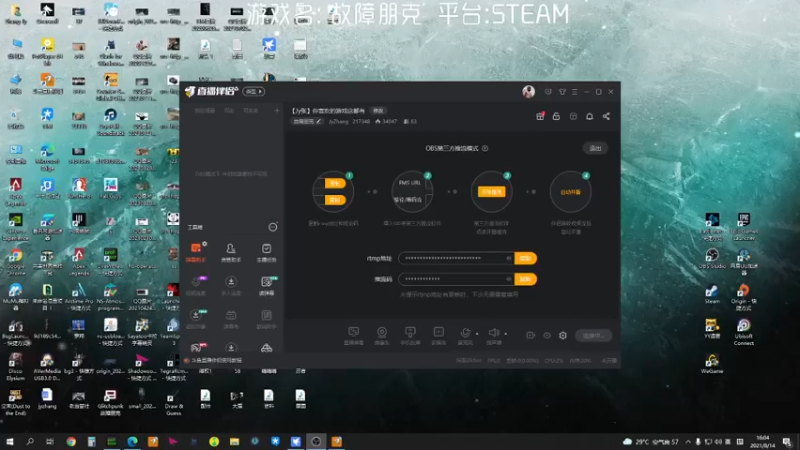Open the gift box icon with red badge

(x=540, y=116)
